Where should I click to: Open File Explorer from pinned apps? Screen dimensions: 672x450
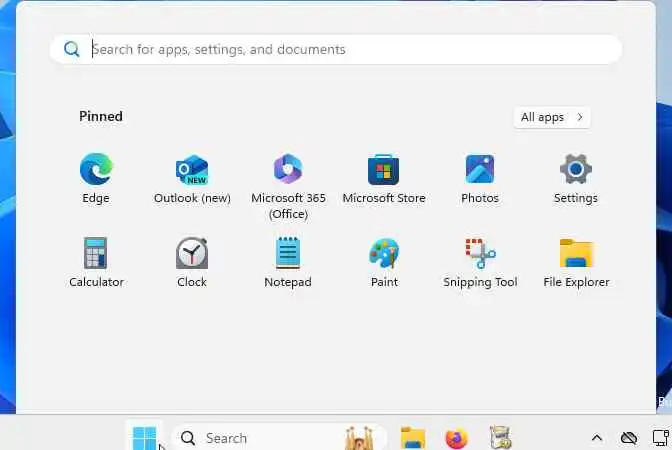pos(576,262)
